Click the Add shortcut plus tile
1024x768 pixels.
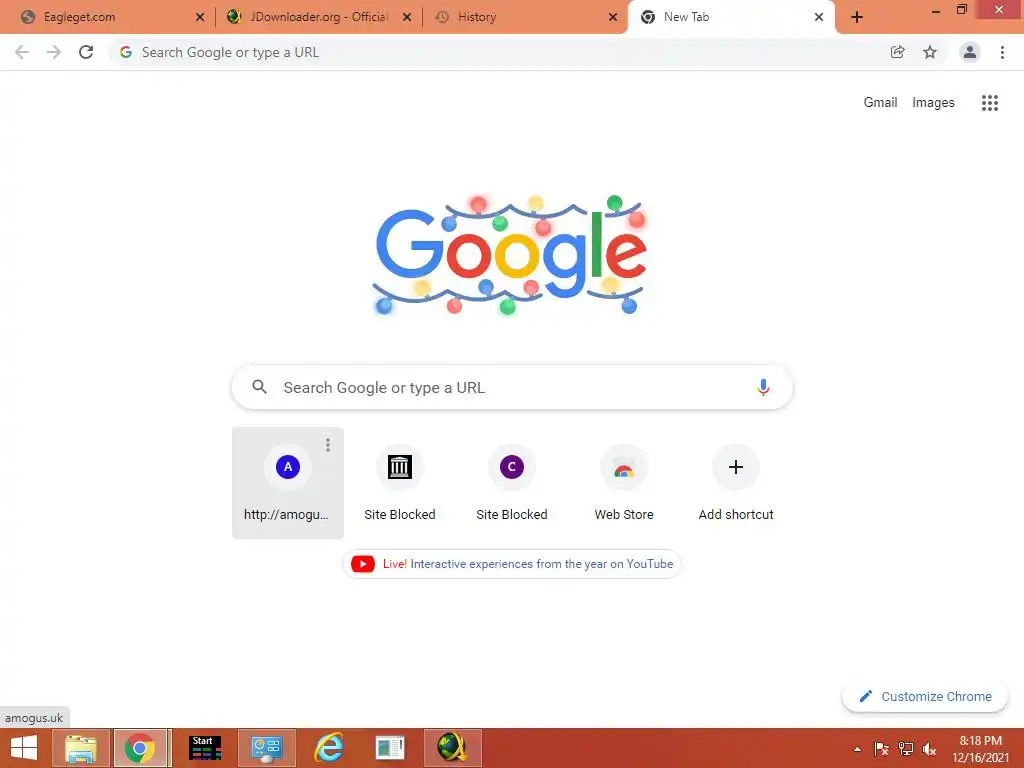pyautogui.click(x=736, y=483)
